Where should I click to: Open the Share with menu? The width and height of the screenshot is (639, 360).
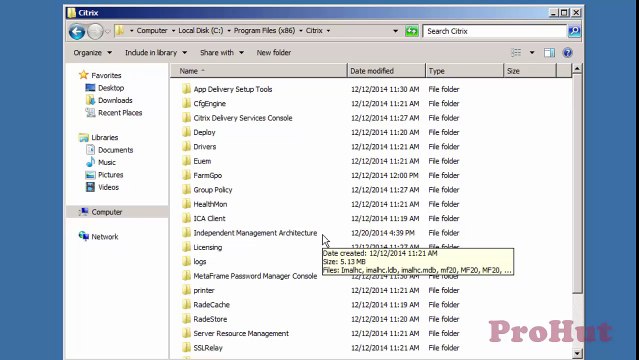click(x=222, y=53)
